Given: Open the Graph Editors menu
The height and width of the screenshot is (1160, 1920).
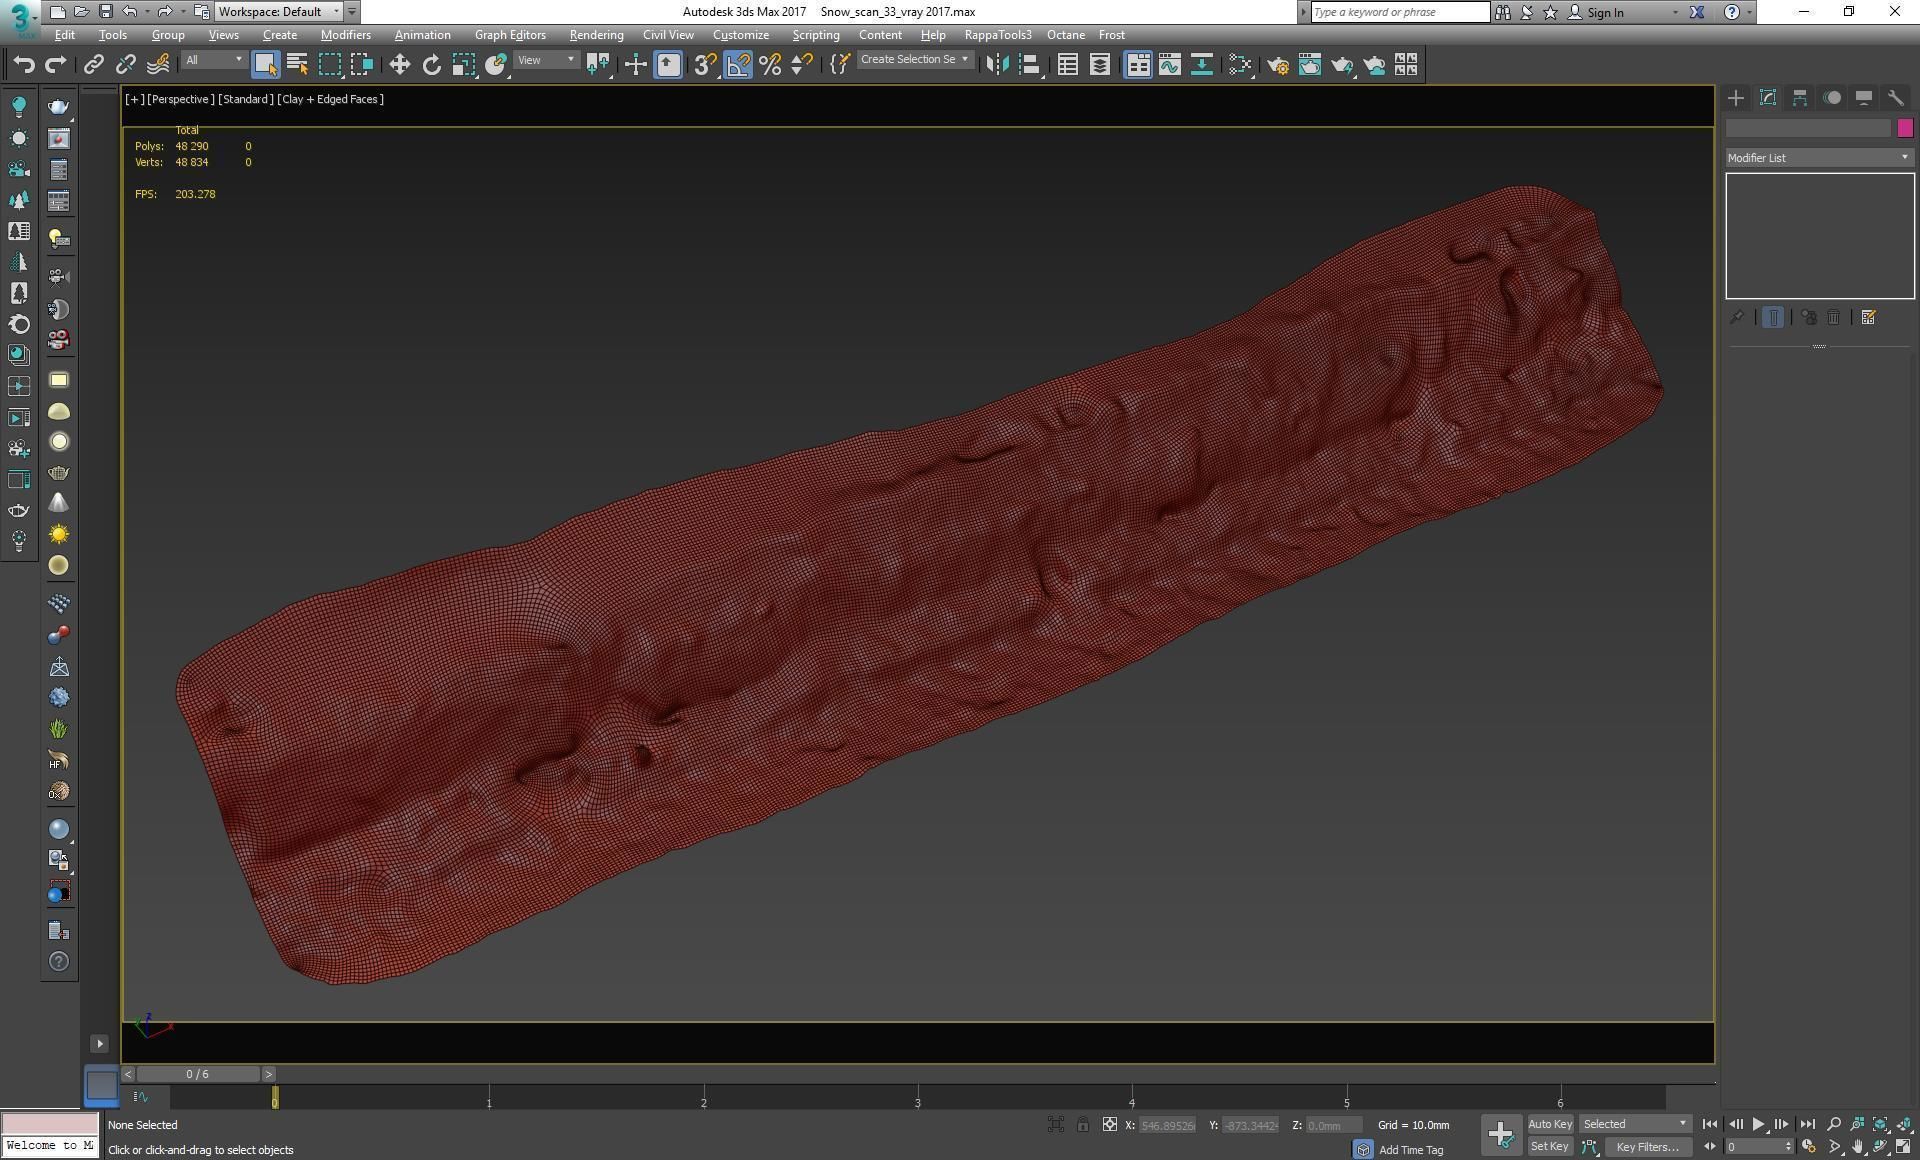Looking at the screenshot, I should click(510, 35).
